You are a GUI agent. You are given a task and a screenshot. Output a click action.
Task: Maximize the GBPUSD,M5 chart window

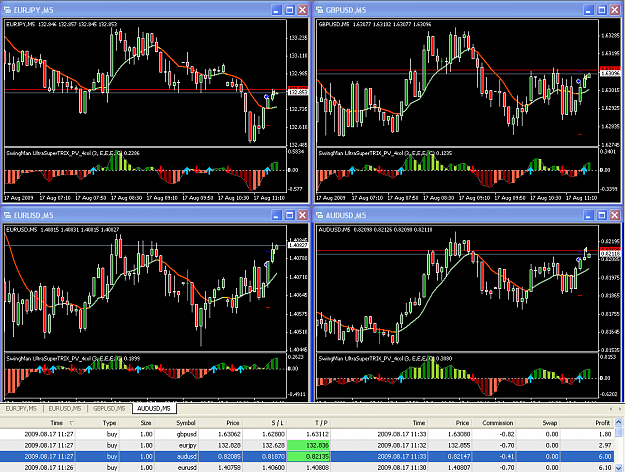coord(602,10)
